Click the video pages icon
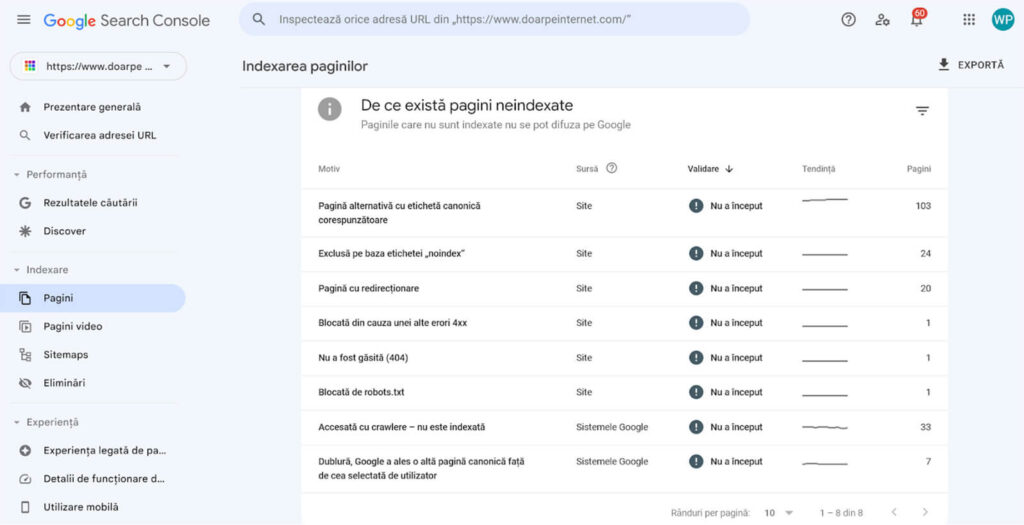 (25, 326)
